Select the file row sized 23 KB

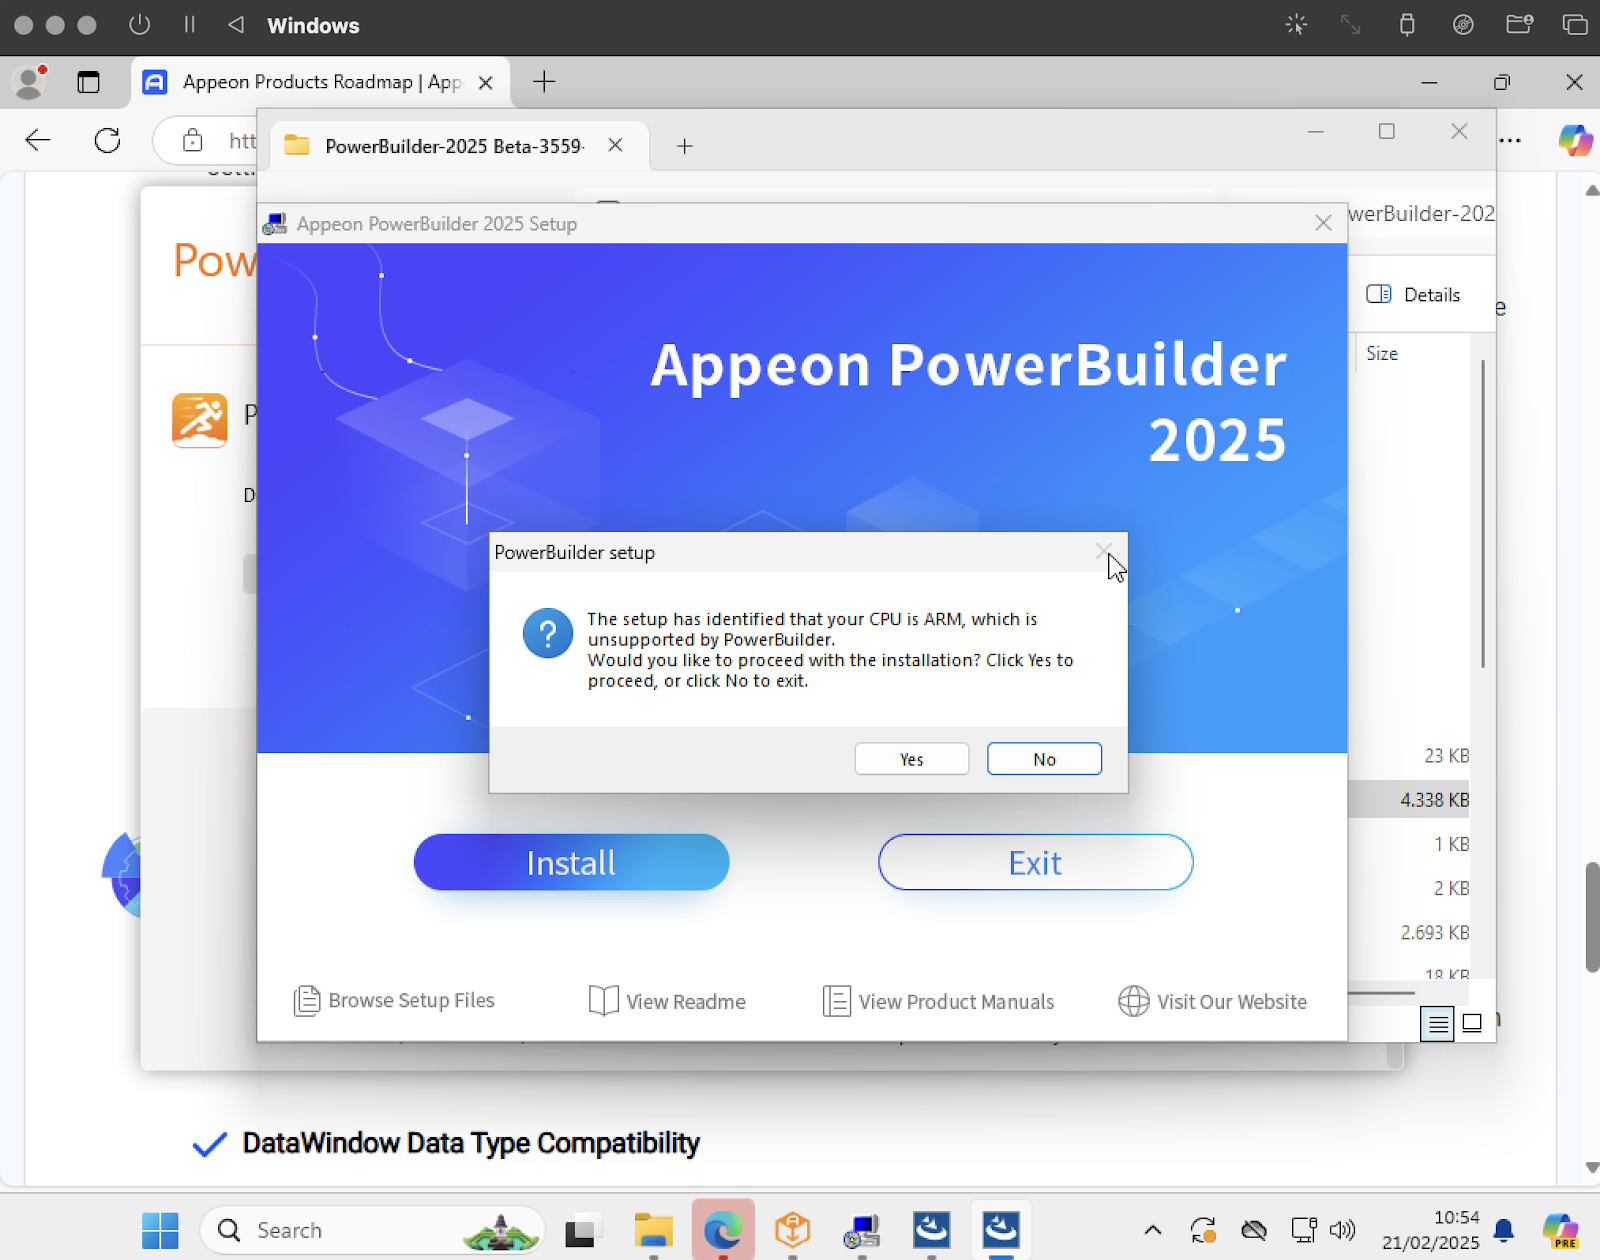pos(1408,755)
